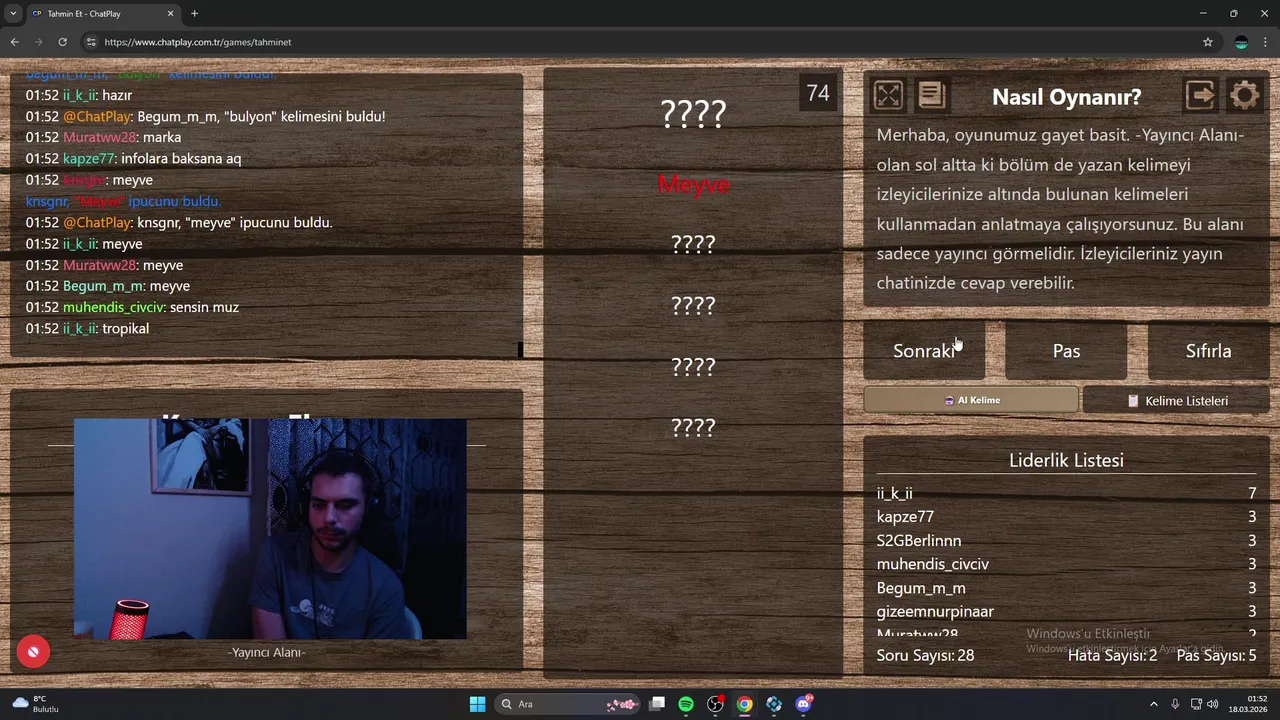Reset the game with Sıfırla
This screenshot has height=720, width=1280.
click(x=1208, y=351)
